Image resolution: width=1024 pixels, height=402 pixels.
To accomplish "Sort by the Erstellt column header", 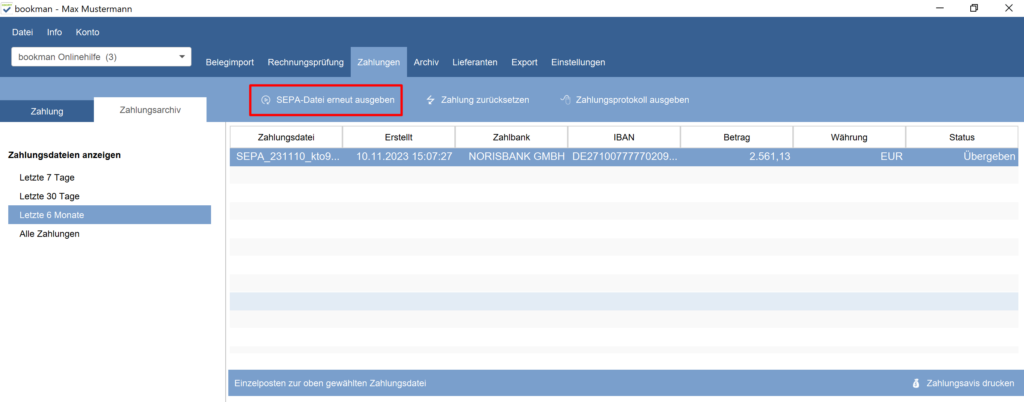I will tap(398, 138).
